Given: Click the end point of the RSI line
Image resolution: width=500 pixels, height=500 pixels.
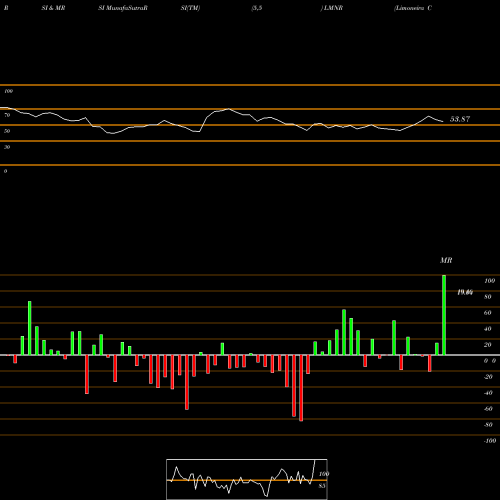Looking at the screenshot, I should pyautogui.click(x=443, y=121).
